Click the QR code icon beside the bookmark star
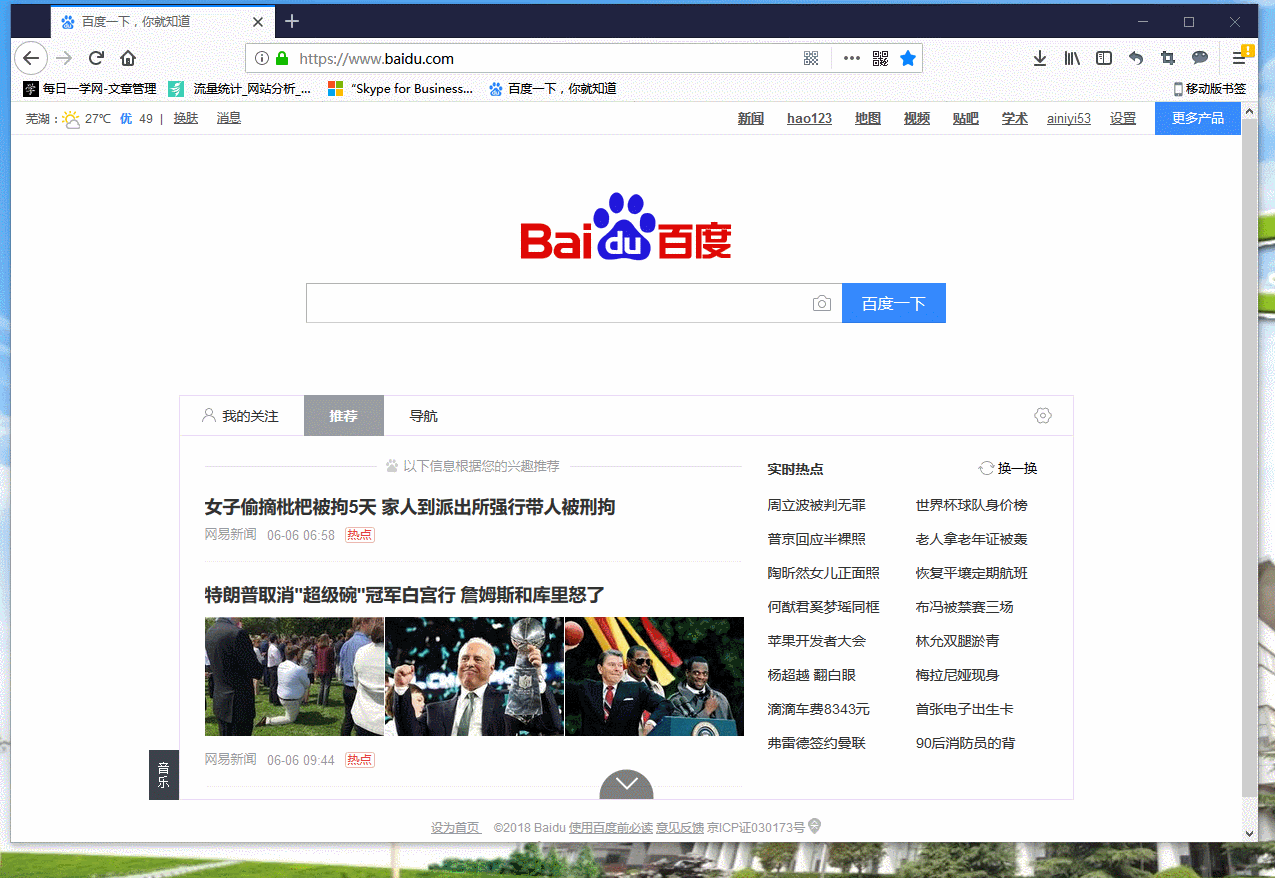This screenshot has height=878, width=1275. click(x=880, y=59)
